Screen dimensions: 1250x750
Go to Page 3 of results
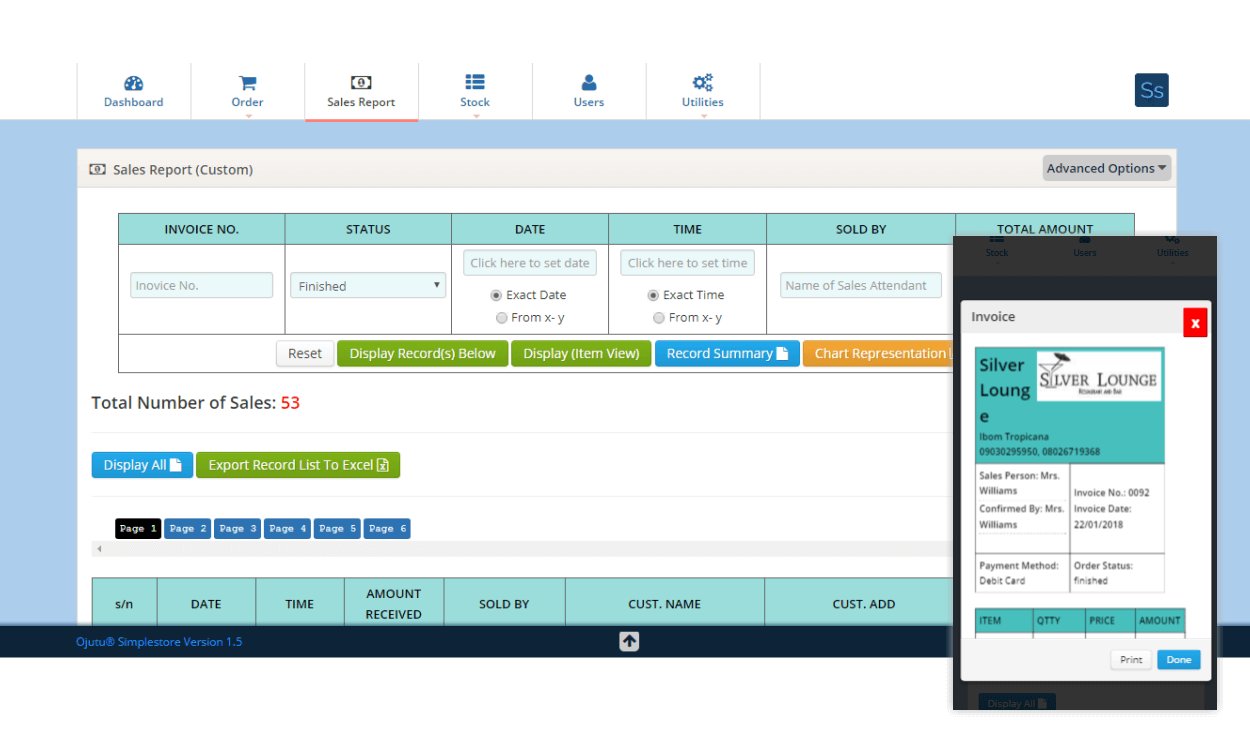click(238, 529)
